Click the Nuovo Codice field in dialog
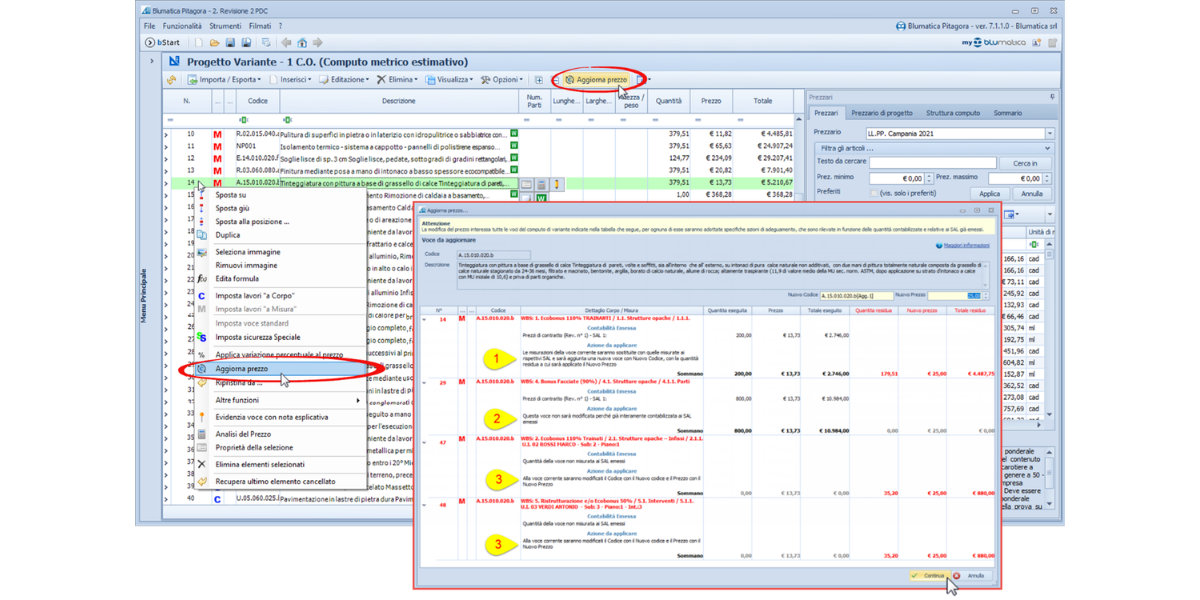1200x600 pixels. coord(856,296)
